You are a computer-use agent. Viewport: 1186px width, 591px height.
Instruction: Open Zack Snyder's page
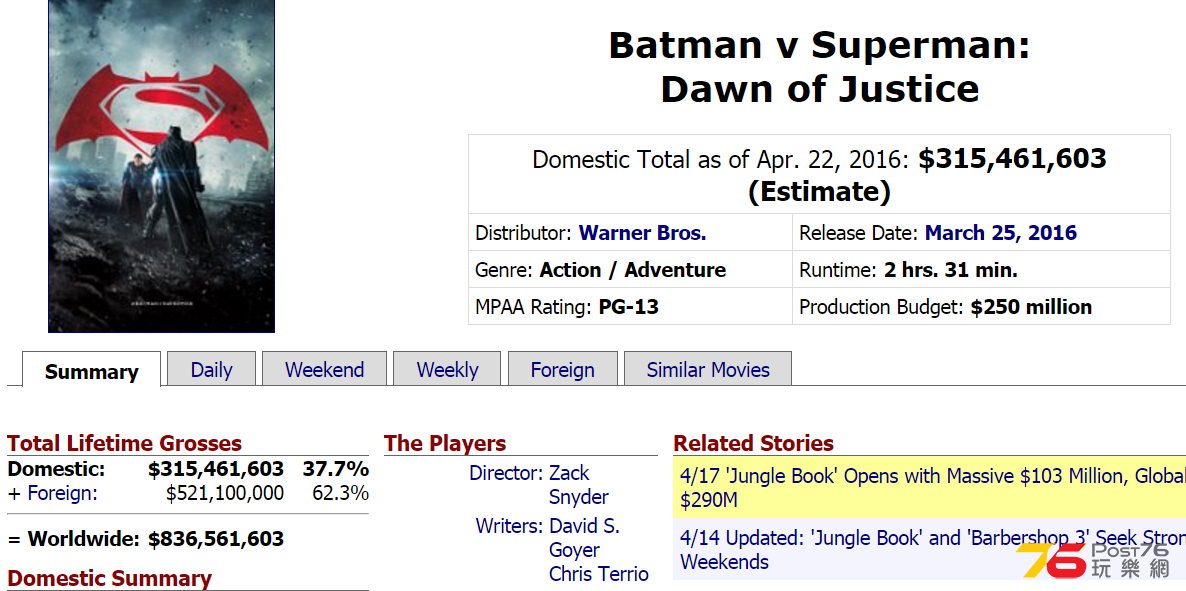579,485
